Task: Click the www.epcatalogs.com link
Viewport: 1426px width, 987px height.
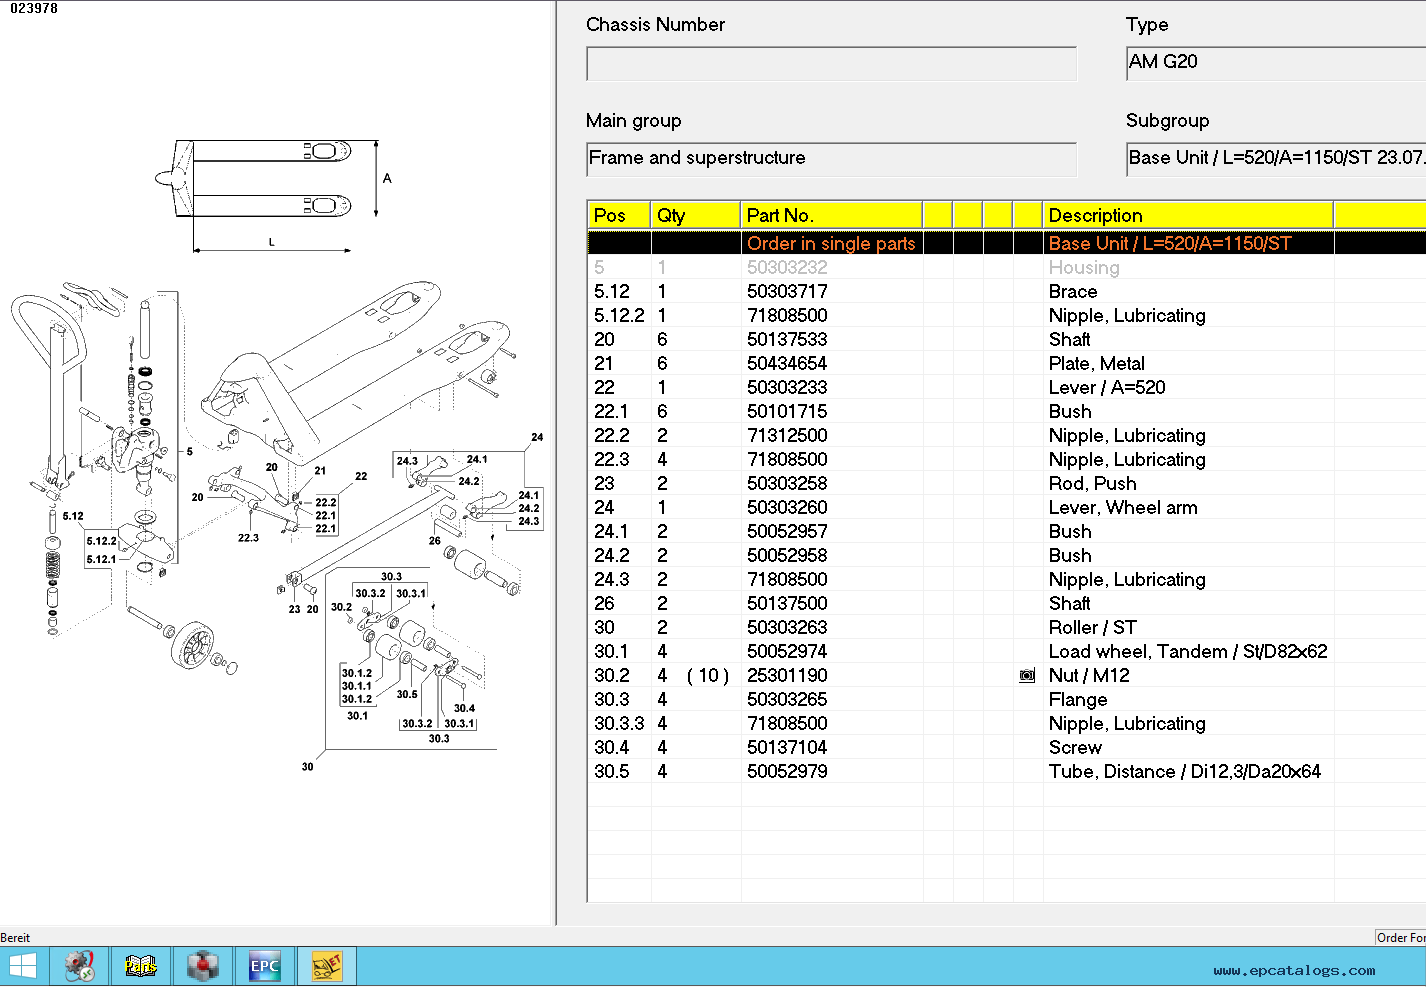Action: pyautogui.click(x=1294, y=970)
